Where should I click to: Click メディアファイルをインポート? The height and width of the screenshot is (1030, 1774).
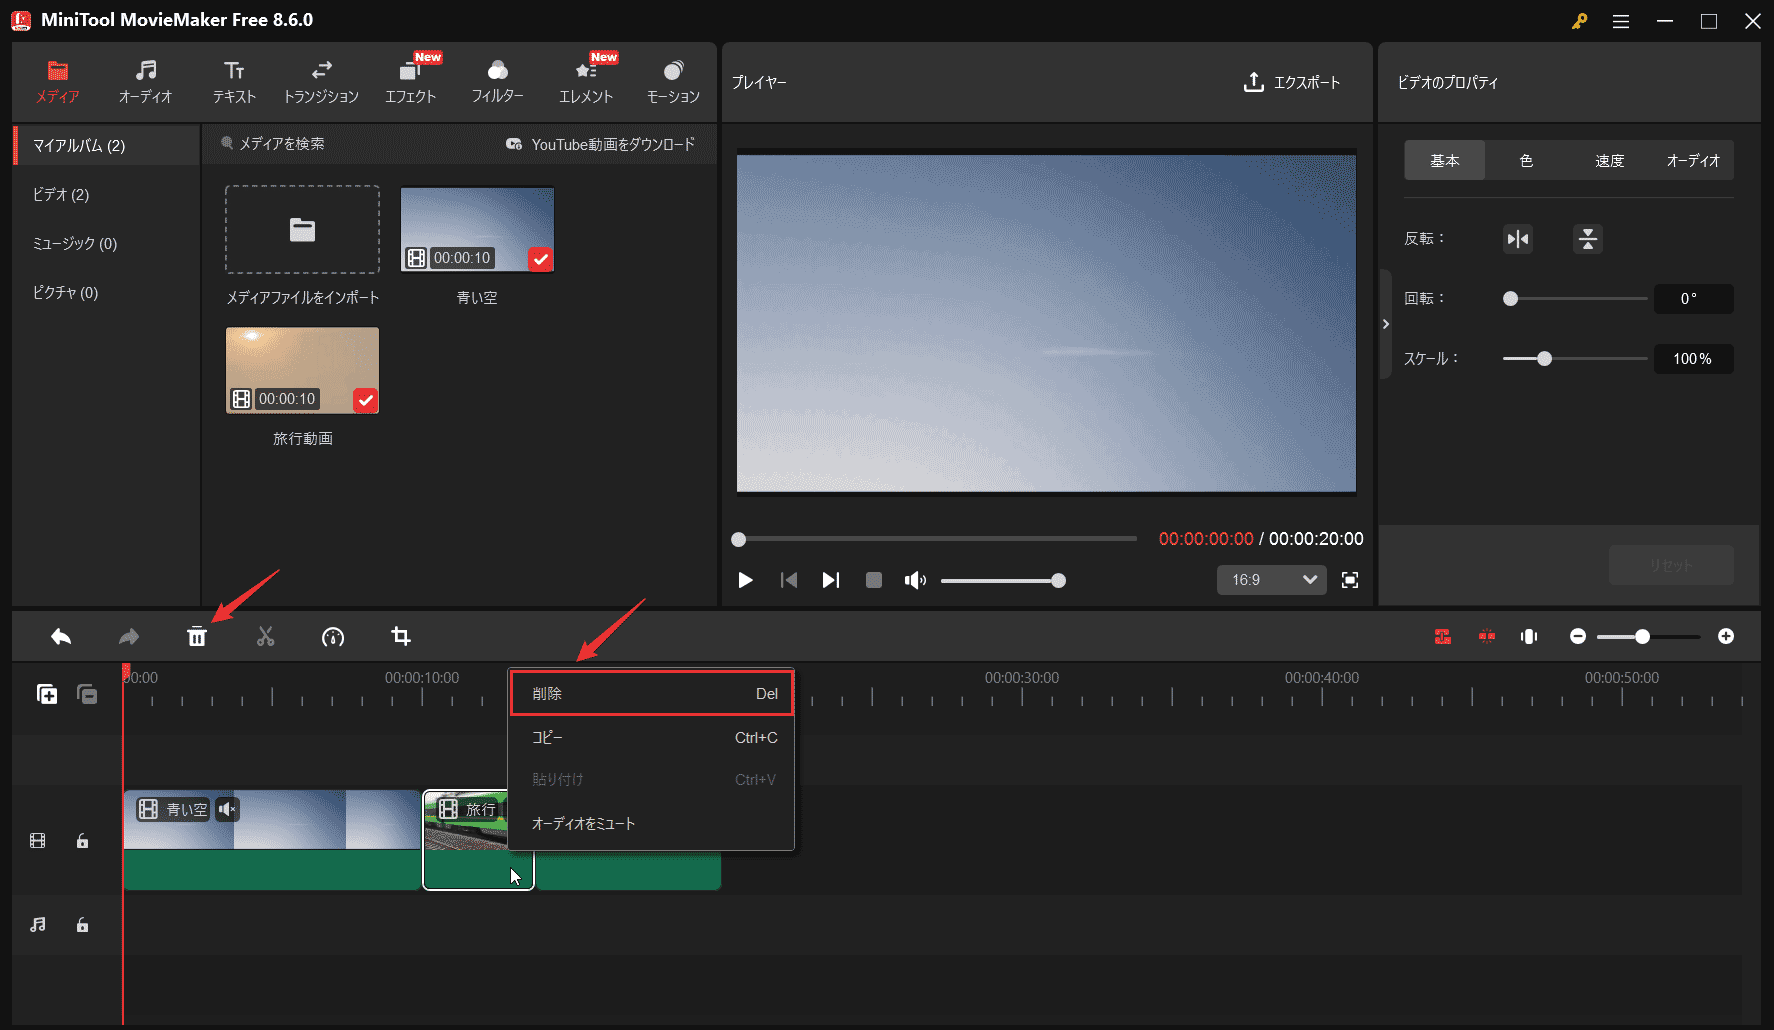pos(302,229)
